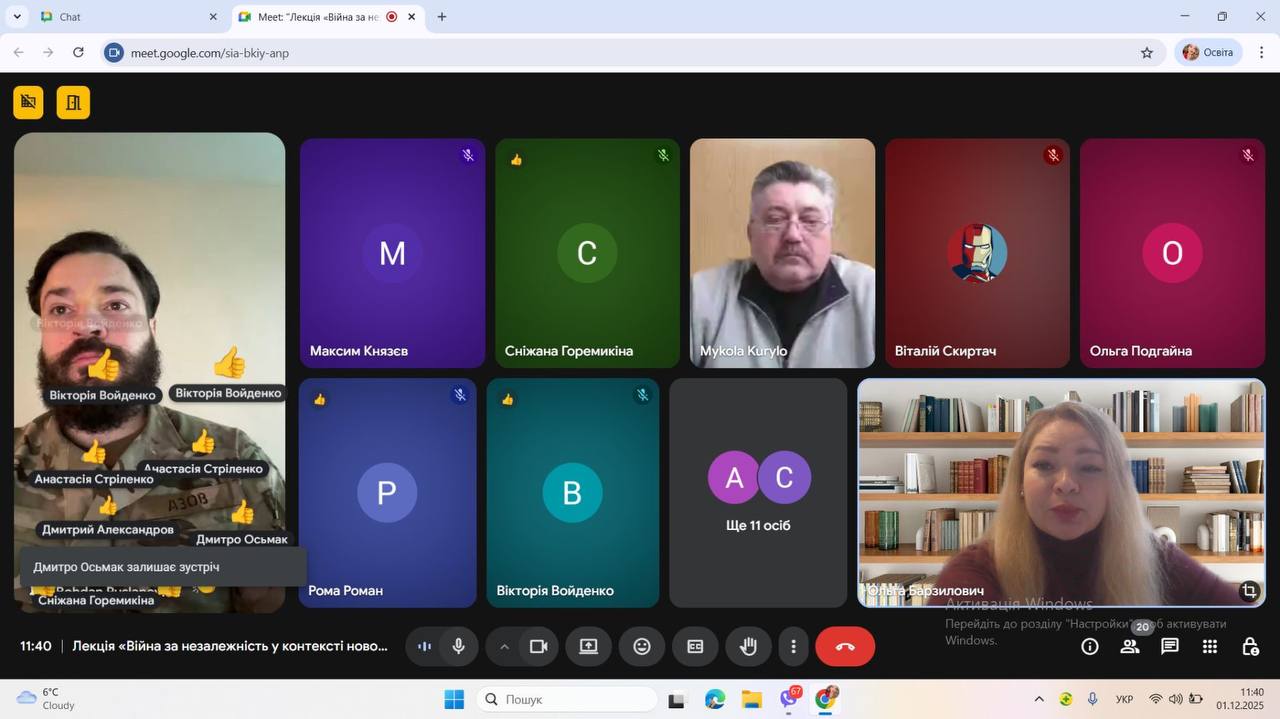Open the in-call chat panel
Screen dimensions: 1280x719
coord(1170,647)
